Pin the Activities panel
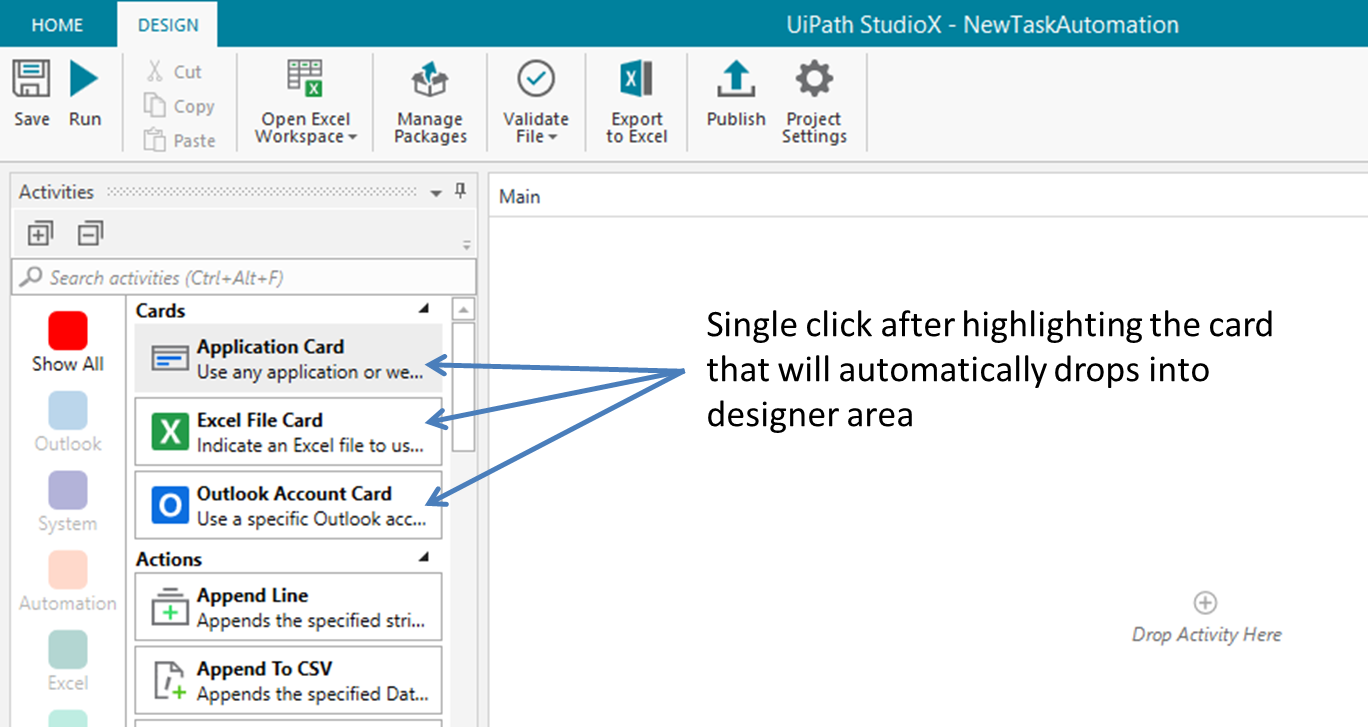 tap(460, 191)
